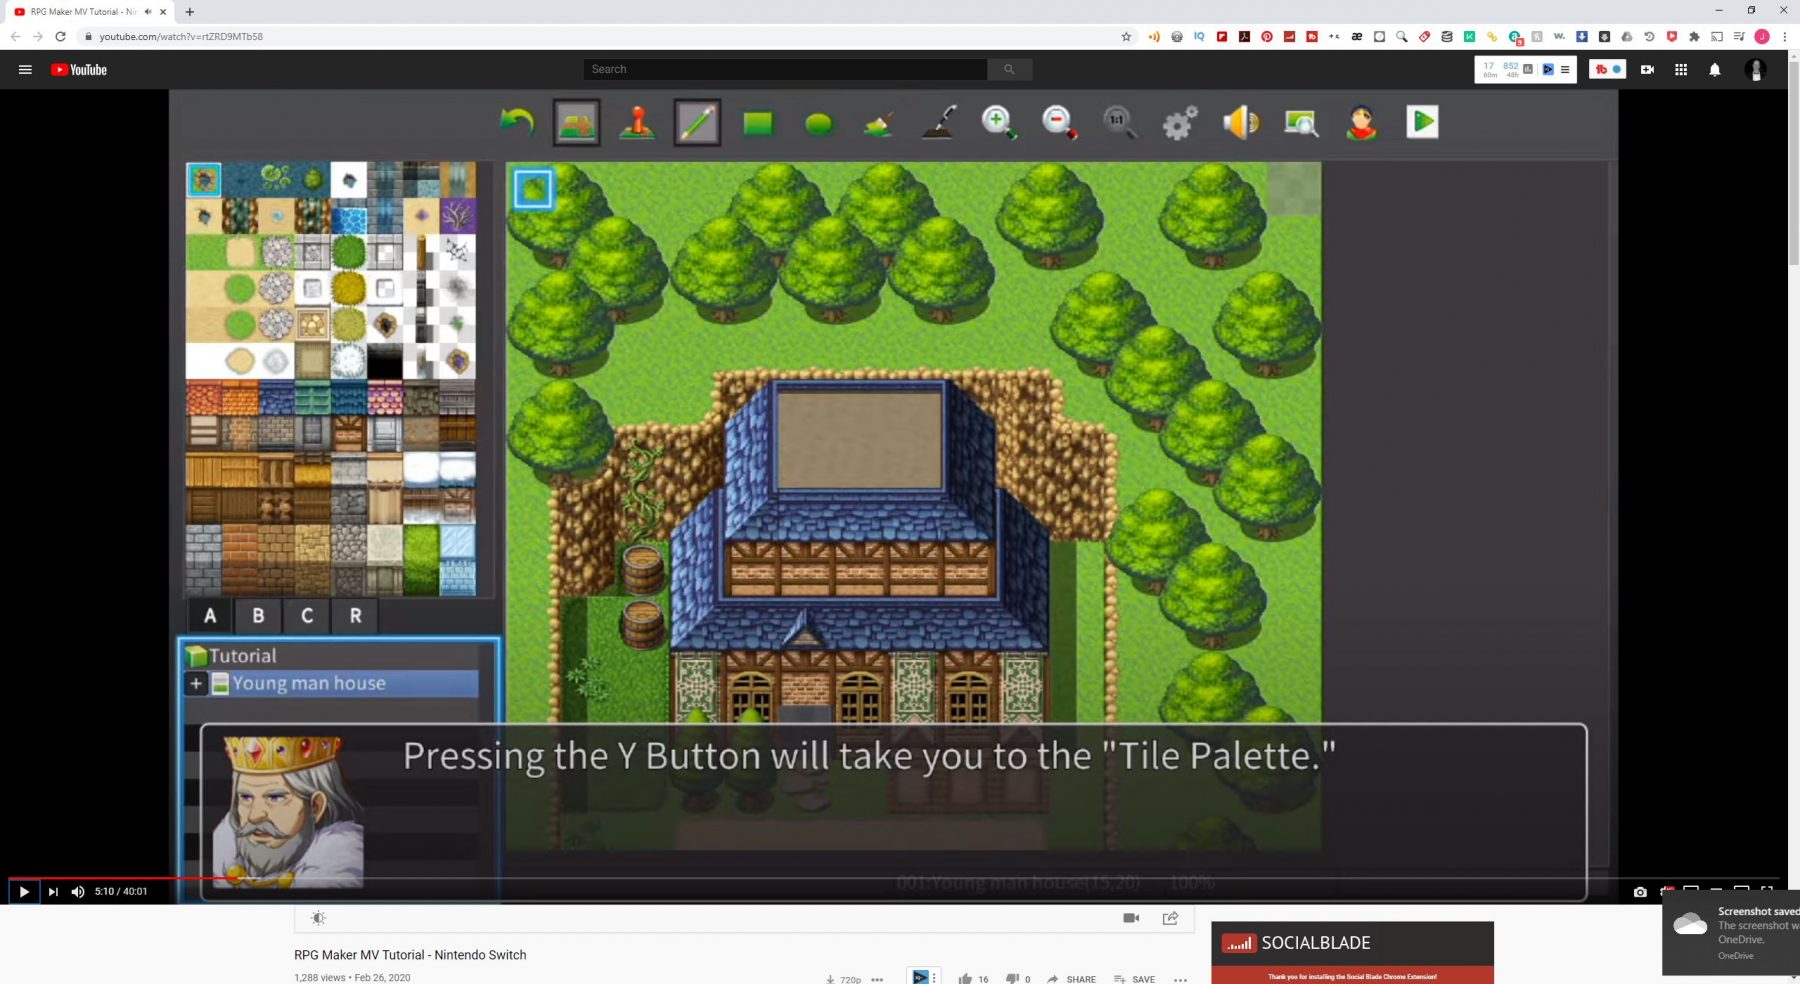Click the 1:1 actual size magnifier icon
Image resolution: width=1800 pixels, height=984 pixels.
[x=1119, y=122]
